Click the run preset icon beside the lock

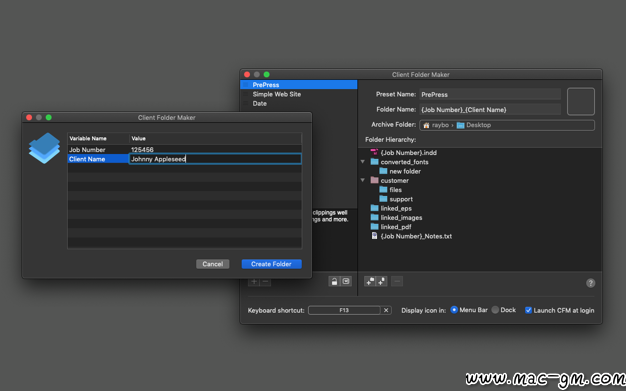click(346, 281)
